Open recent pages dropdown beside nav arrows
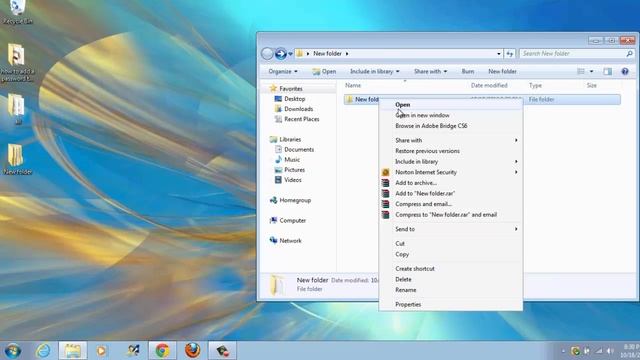The image size is (640, 360). pyautogui.click(x=290, y=53)
